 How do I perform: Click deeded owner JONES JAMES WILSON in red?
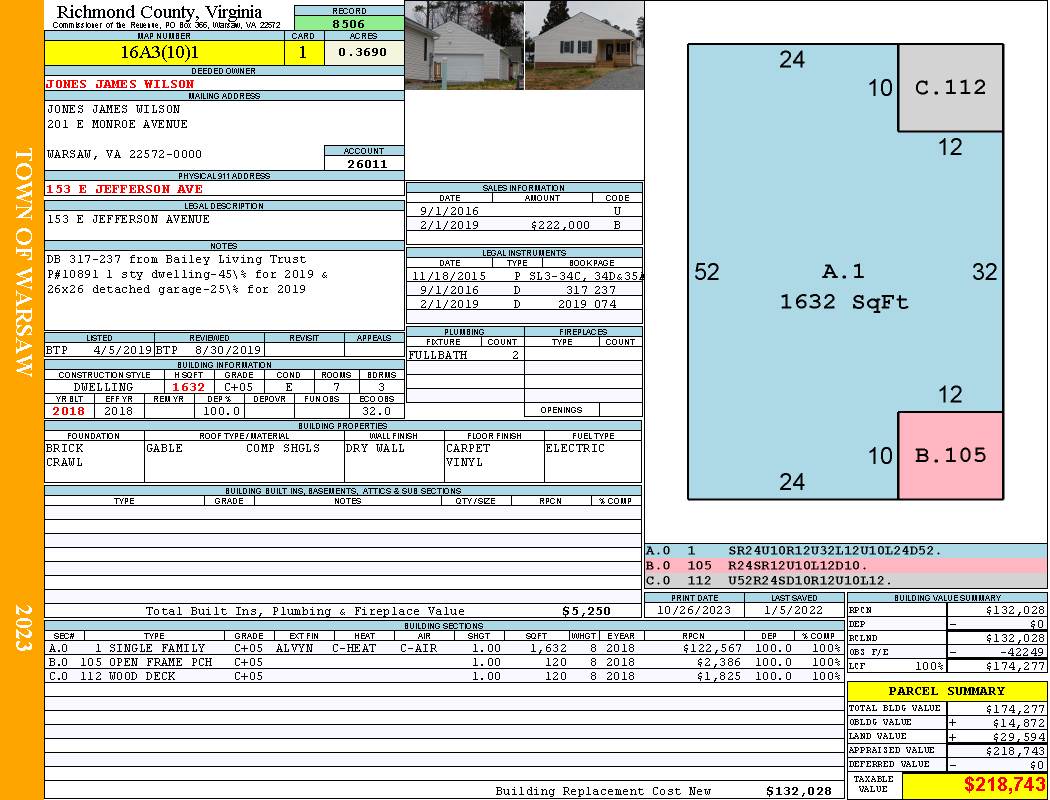point(120,84)
